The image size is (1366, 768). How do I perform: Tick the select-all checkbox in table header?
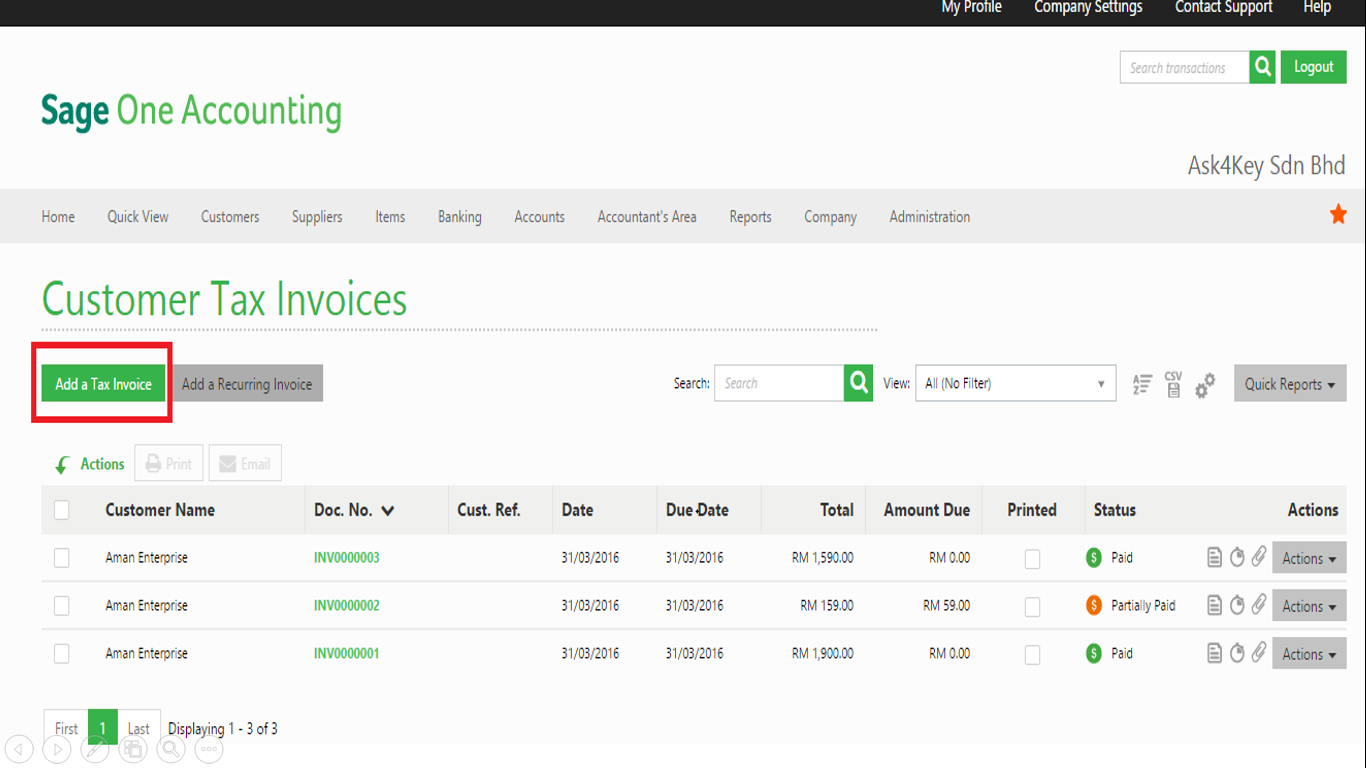click(x=62, y=510)
